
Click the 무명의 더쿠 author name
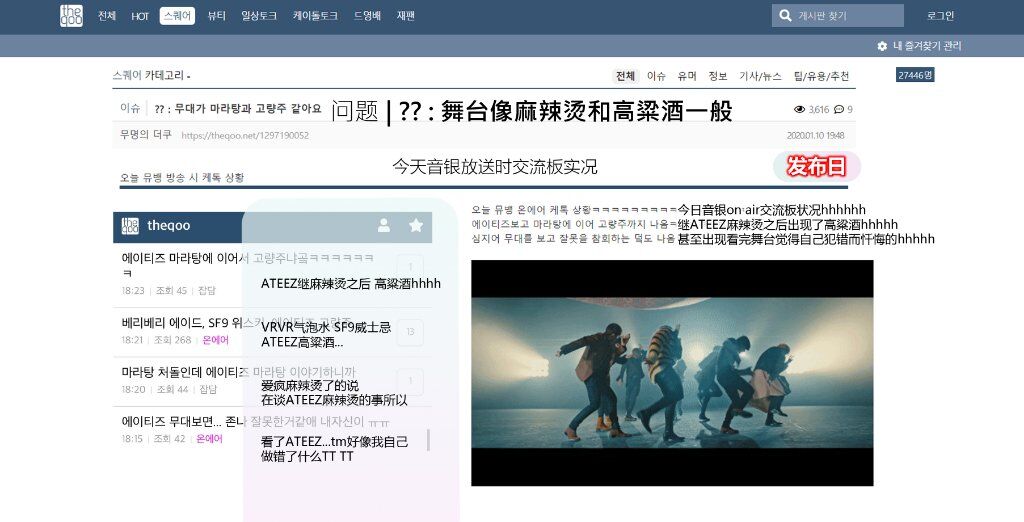pyautogui.click(x=146, y=135)
